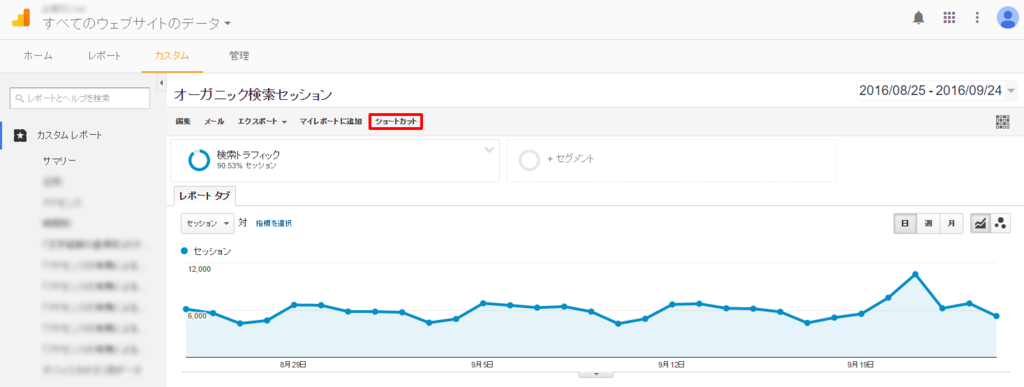Open the vertical dots options menu
The image size is (1024, 387).
click(976, 18)
